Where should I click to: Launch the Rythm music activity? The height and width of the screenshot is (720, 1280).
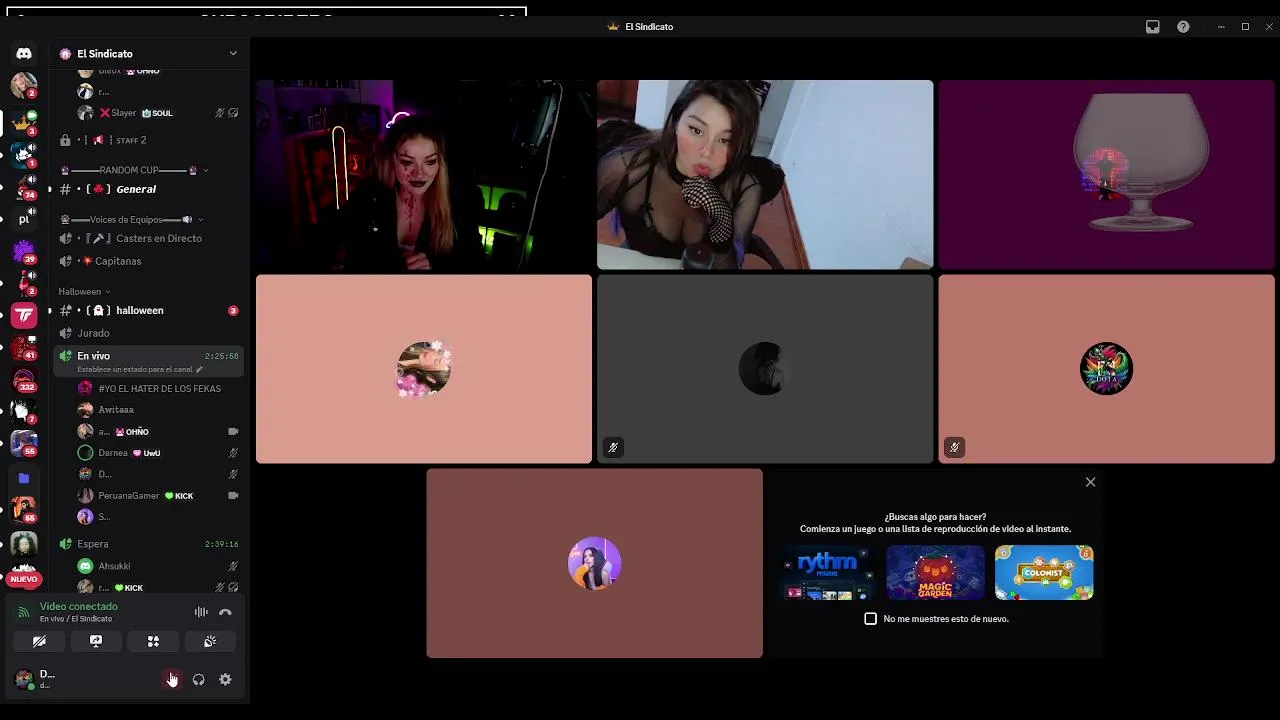[x=827, y=572]
